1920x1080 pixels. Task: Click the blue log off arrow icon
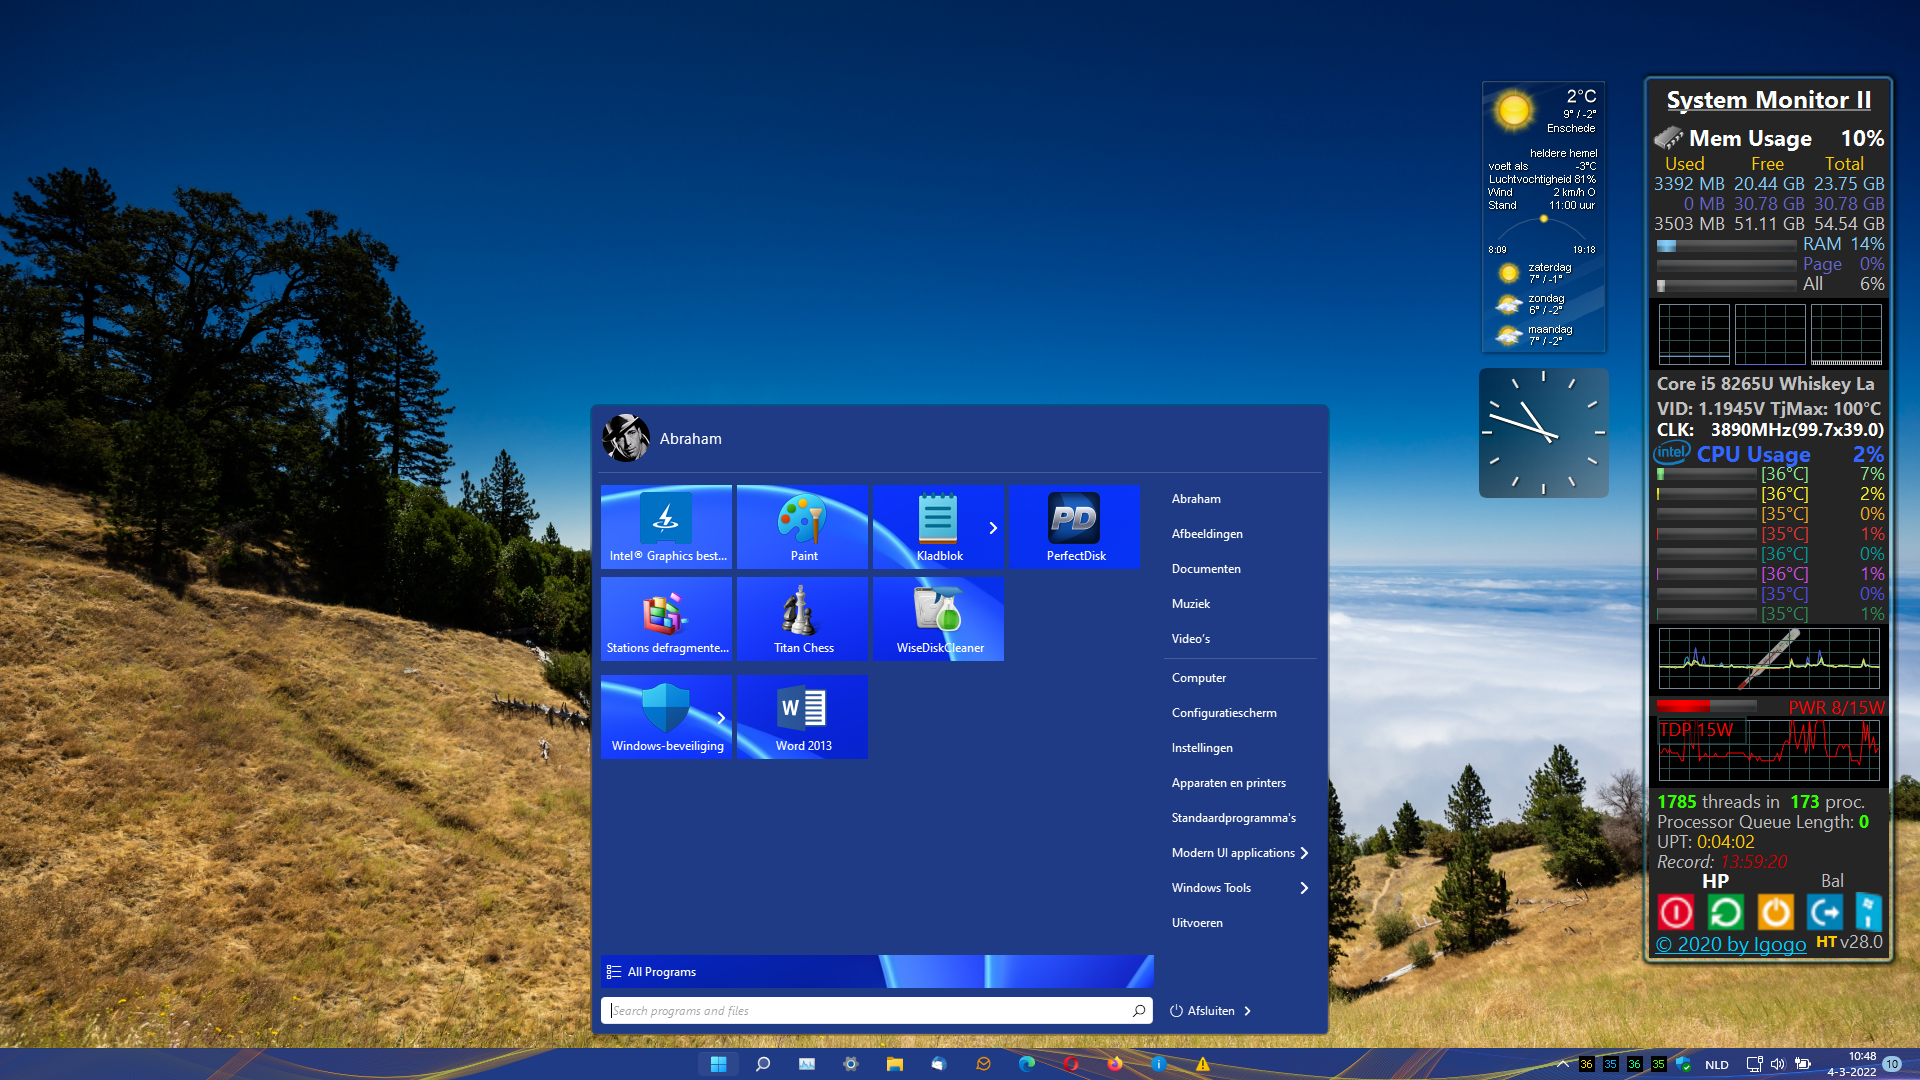click(1825, 912)
